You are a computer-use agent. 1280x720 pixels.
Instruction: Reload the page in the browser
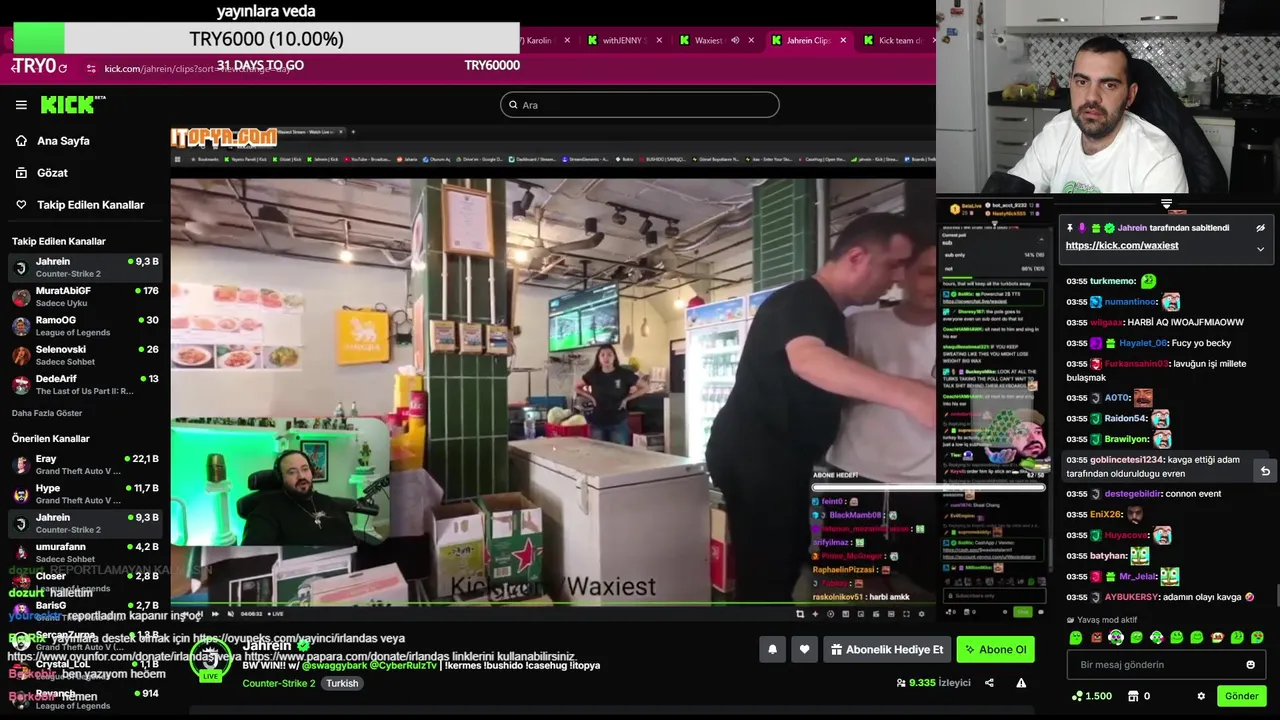[62, 68]
